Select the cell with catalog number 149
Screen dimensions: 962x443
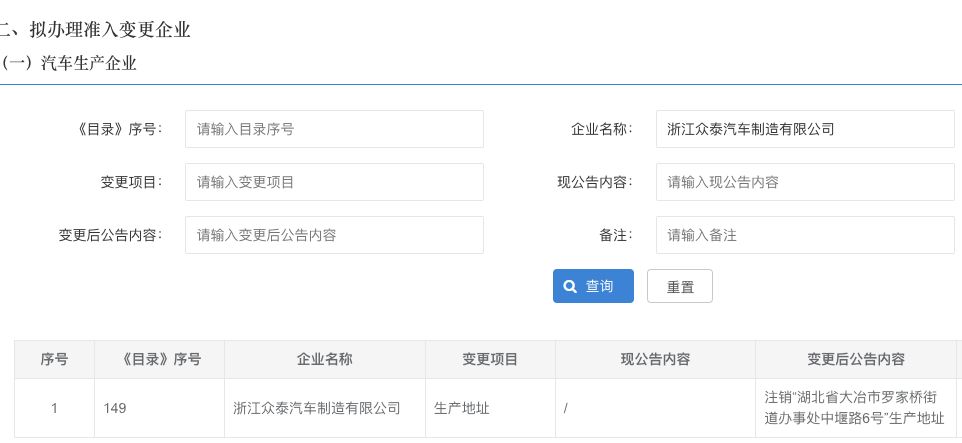(160, 408)
